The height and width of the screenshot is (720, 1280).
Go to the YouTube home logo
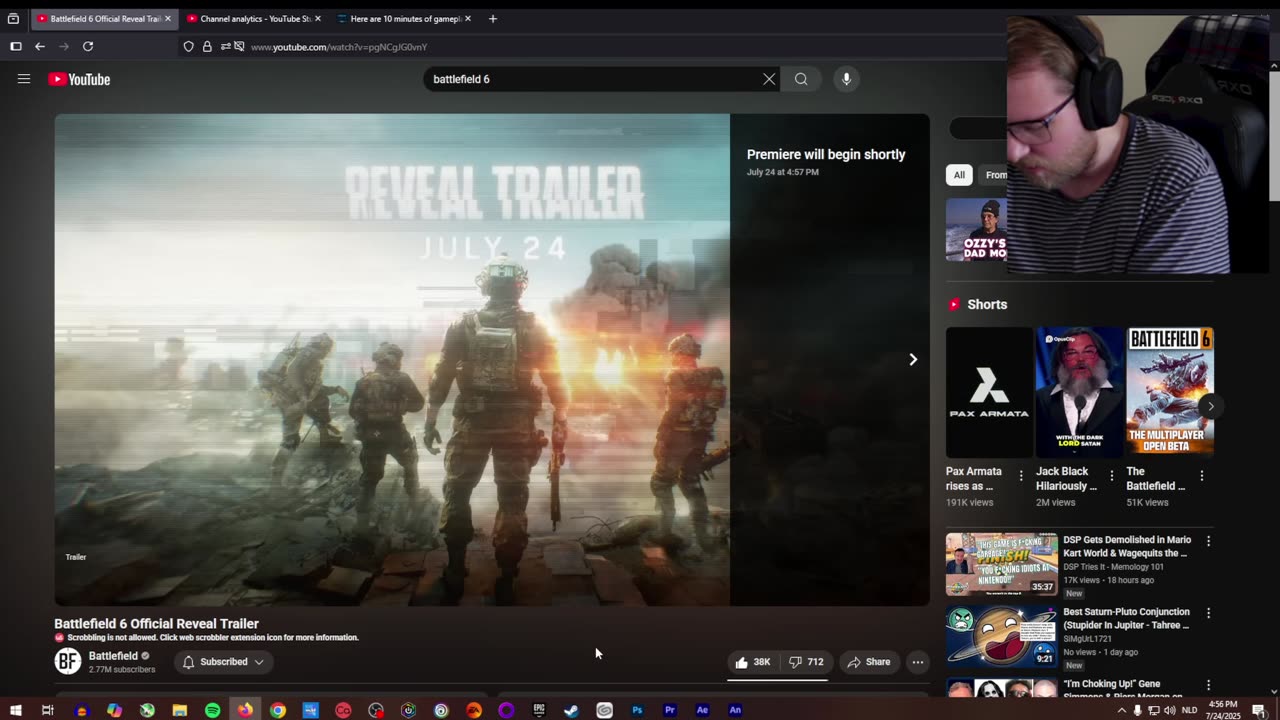tap(79, 79)
